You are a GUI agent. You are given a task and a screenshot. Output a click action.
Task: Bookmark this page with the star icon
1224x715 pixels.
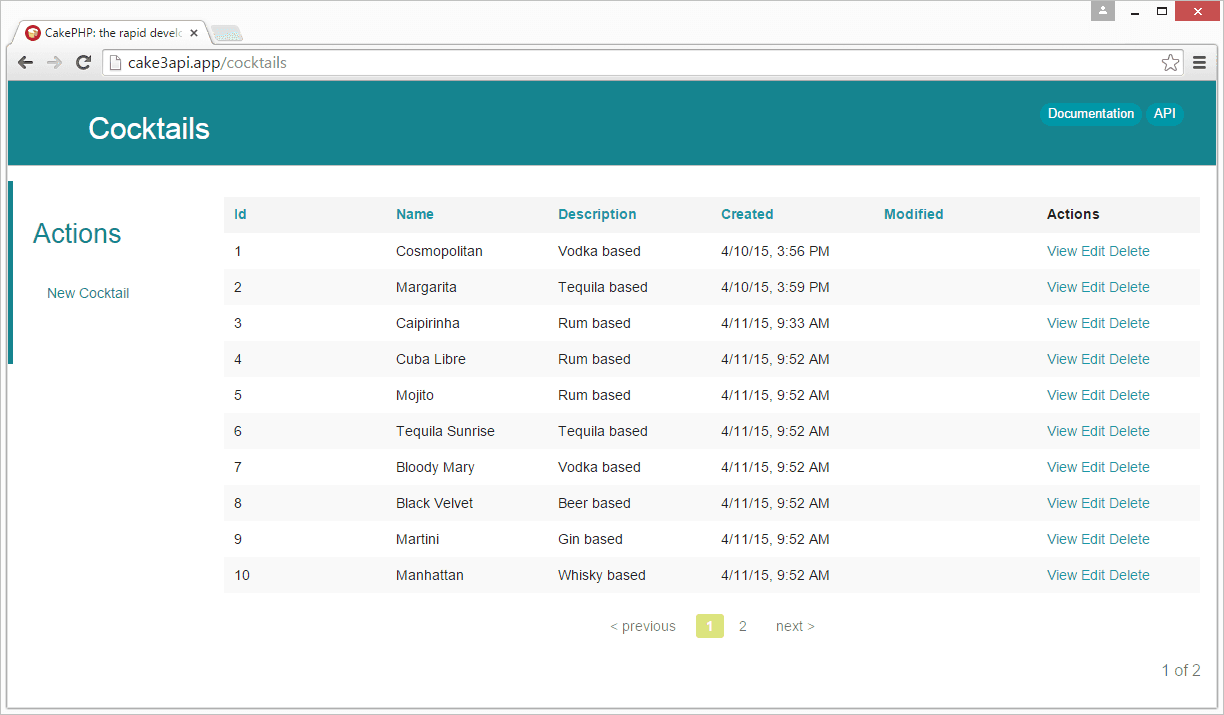tap(1170, 63)
